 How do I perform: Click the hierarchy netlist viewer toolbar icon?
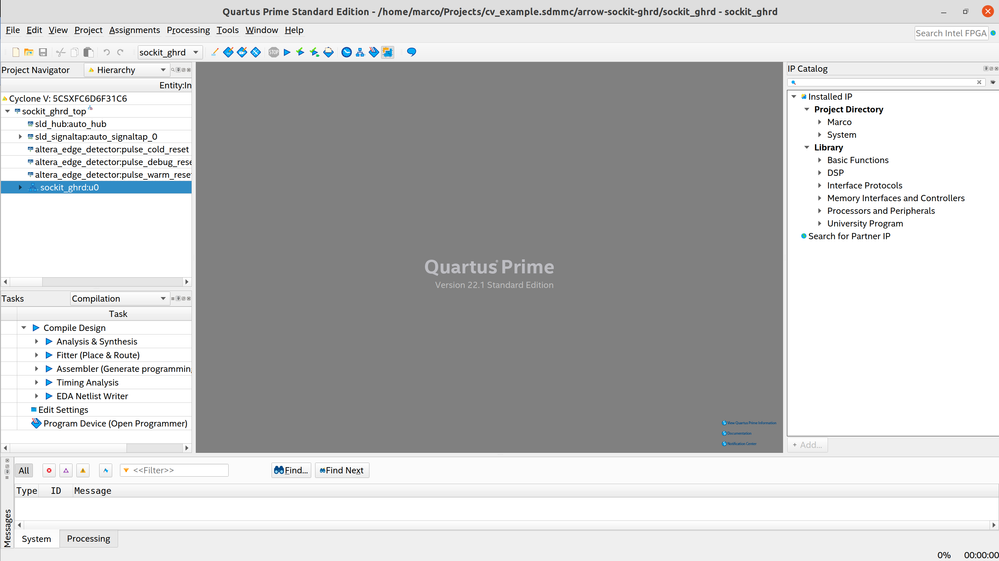point(360,52)
